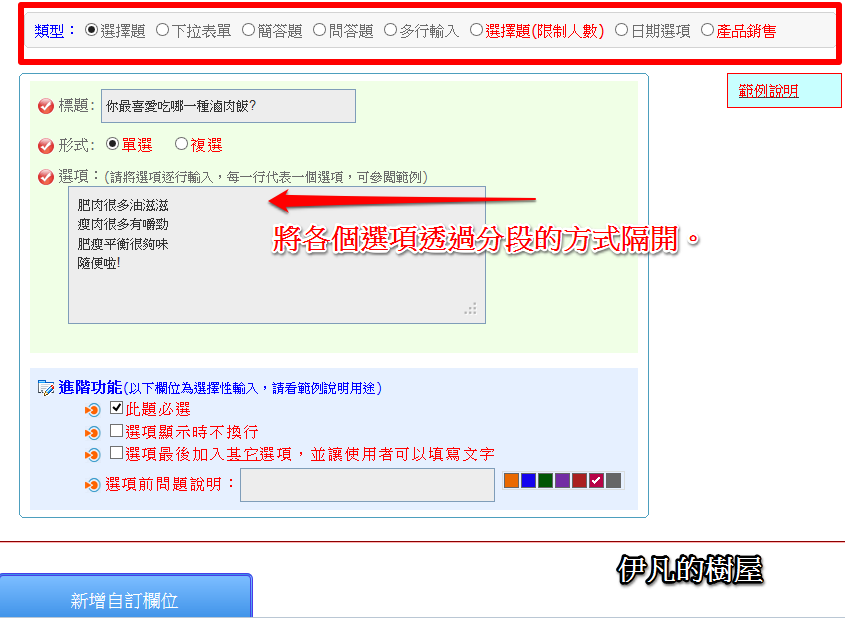Pick the purple color swatch
The image size is (845, 618).
563,481
